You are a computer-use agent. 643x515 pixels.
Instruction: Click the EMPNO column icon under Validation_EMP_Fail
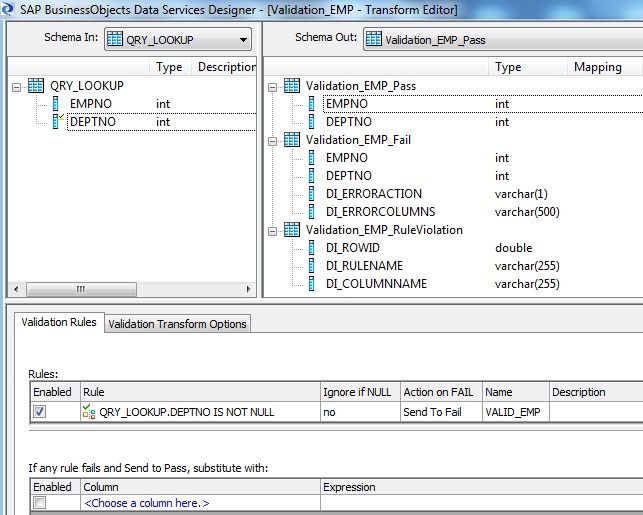pyautogui.click(x=312, y=158)
